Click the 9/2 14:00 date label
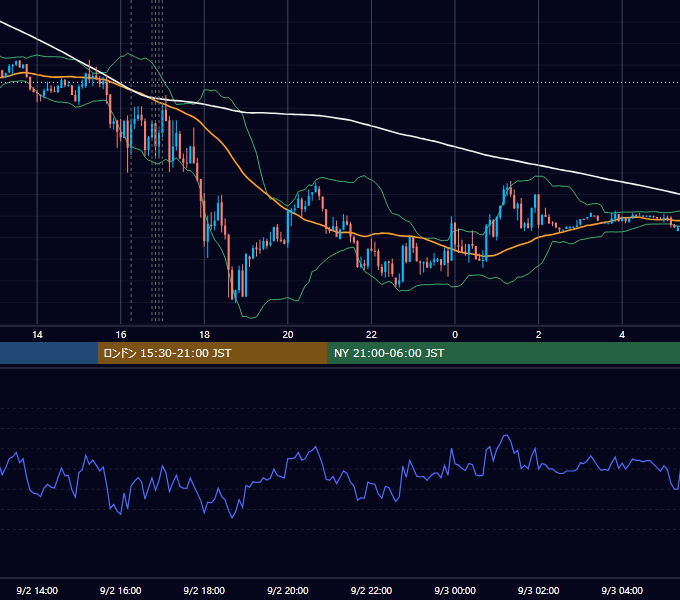Image resolution: width=680 pixels, height=600 pixels. click(37, 591)
